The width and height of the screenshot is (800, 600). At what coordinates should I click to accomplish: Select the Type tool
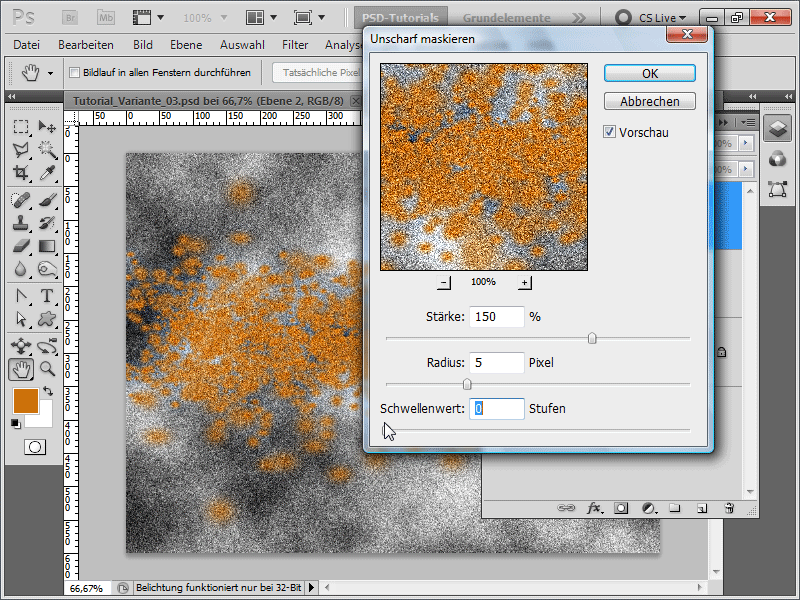[47, 296]
